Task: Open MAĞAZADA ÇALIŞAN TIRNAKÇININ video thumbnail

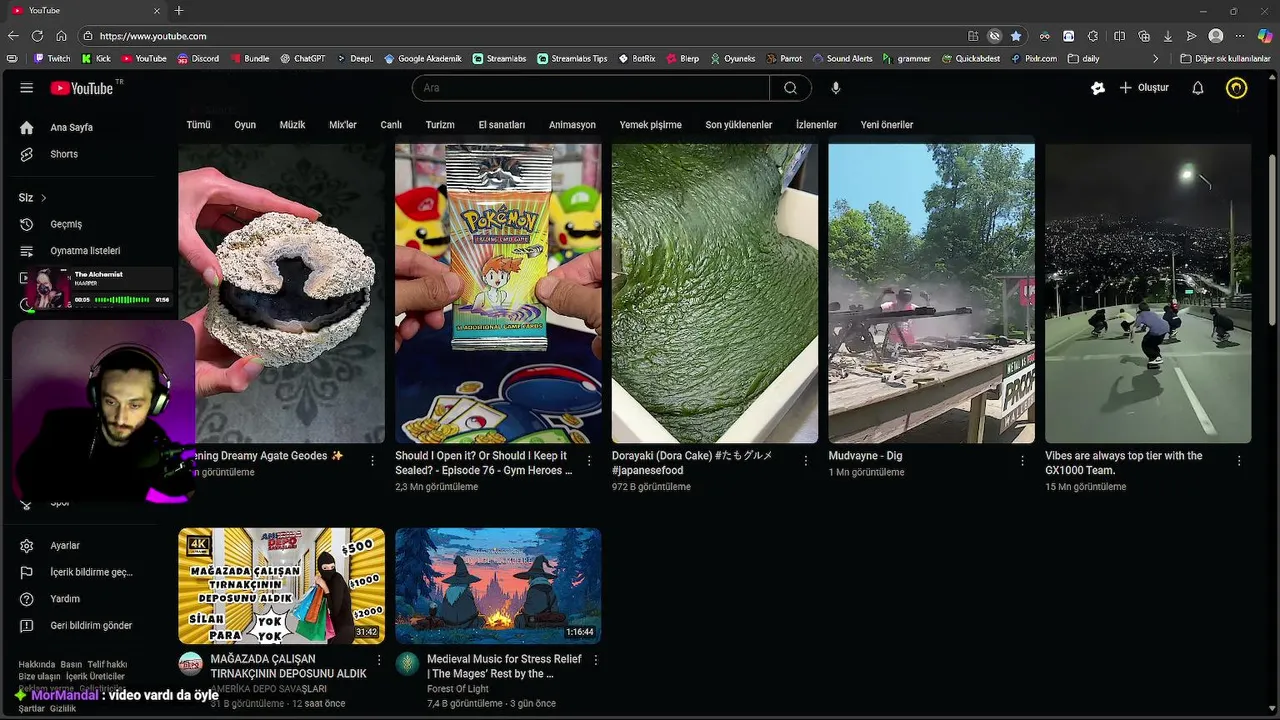Action: [x=281, y=586]
